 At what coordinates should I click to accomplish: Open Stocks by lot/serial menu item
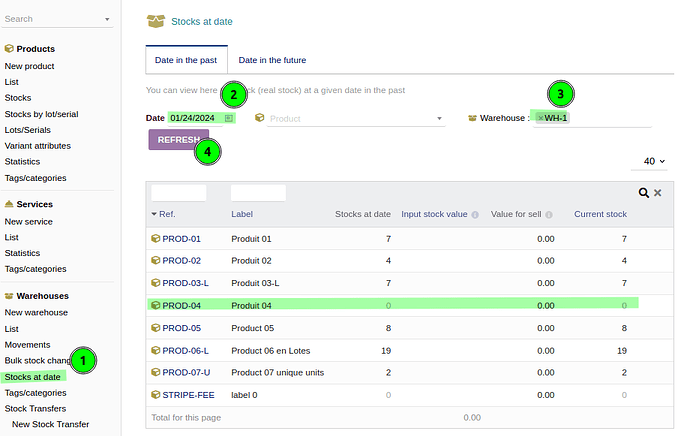[41, 114]
